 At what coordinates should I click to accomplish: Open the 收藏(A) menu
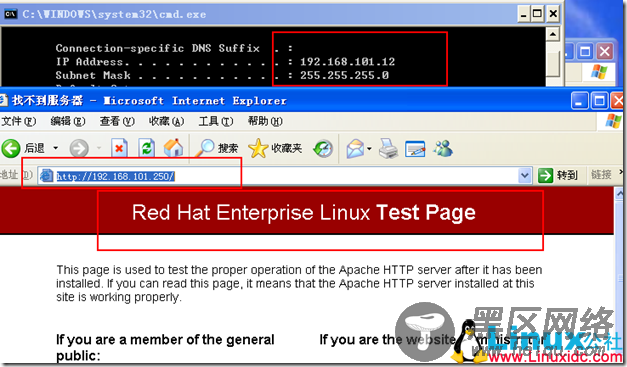point(166,121)
